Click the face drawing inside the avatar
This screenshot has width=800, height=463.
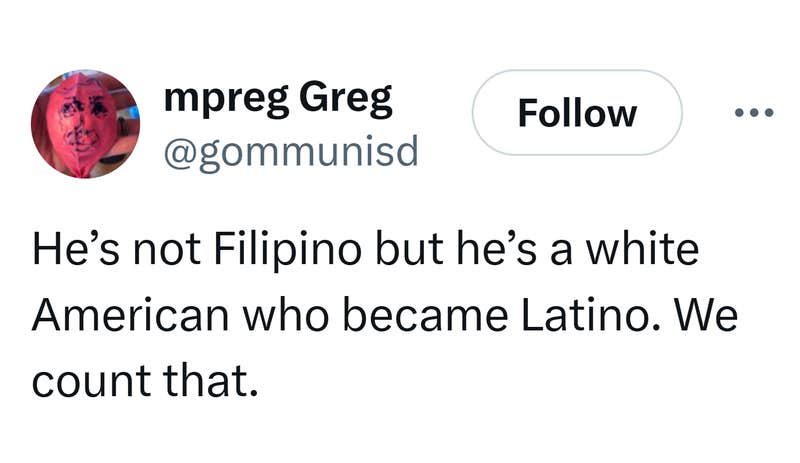(x=85, y=125)
